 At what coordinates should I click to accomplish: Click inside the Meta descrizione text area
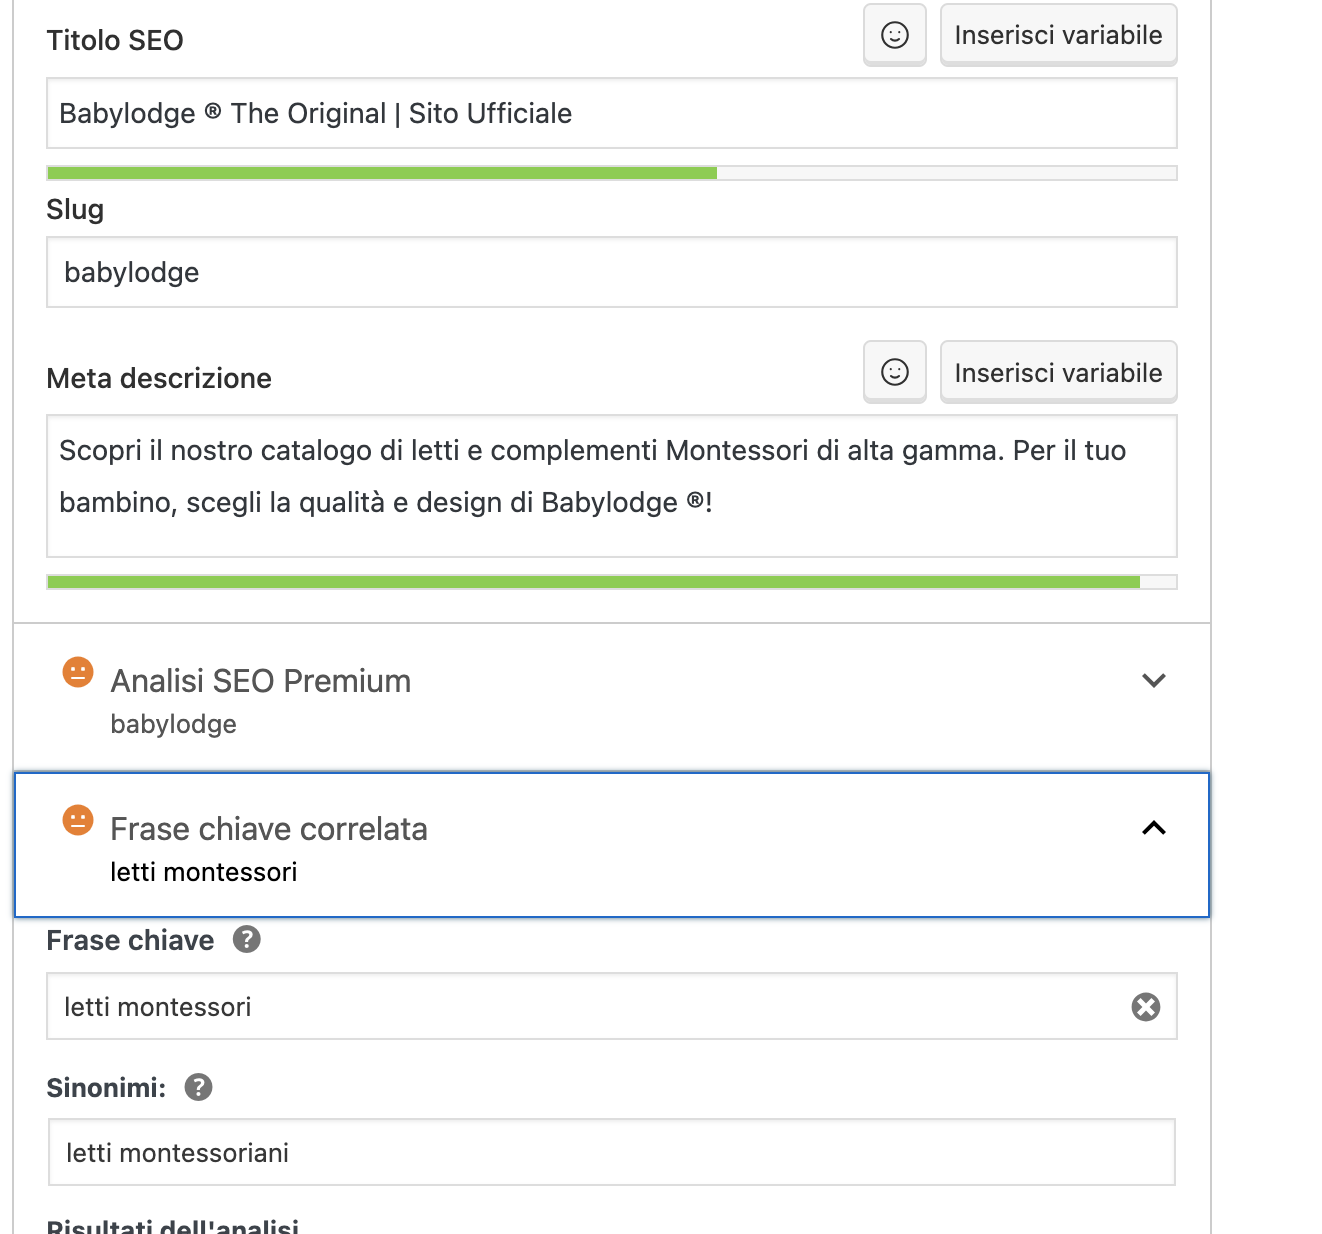click(612, 486)
